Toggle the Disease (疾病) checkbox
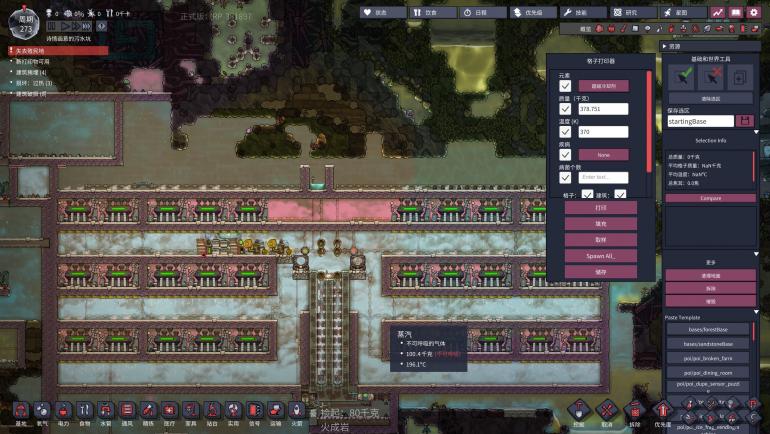This screenshot has width=770, height=434. (x=565, y=155)
